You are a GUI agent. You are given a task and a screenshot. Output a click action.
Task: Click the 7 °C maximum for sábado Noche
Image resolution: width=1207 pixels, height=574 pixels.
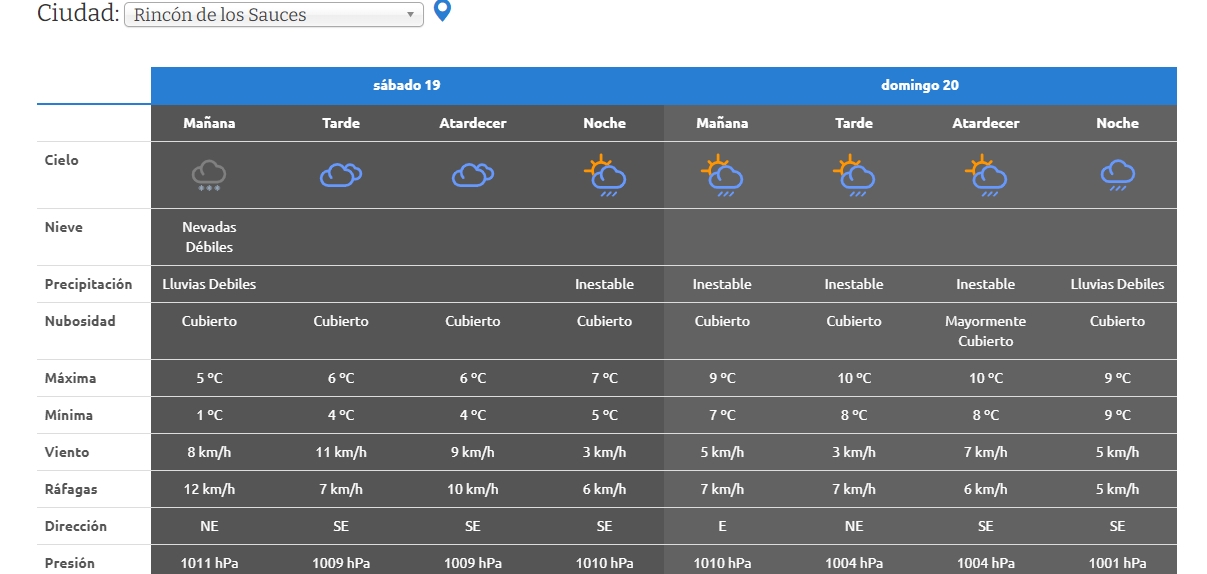pyautogui.click(x=604, y=378)
